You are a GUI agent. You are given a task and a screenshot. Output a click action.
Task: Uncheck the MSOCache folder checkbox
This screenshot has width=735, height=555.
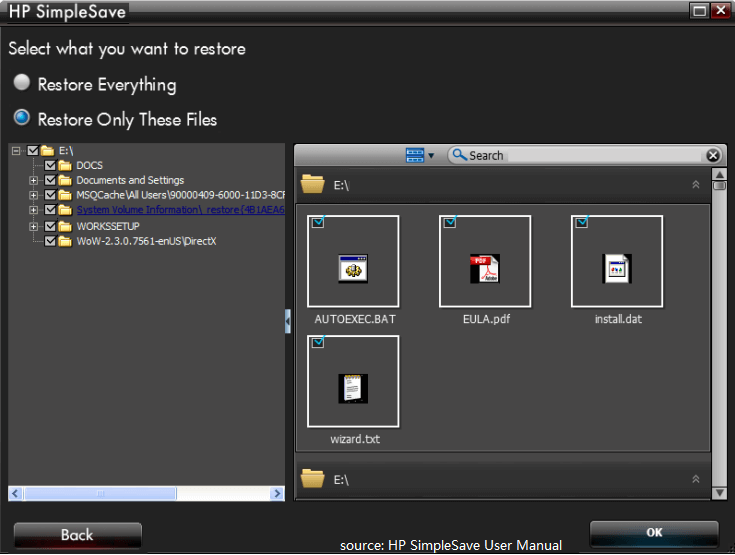coord(50,195)
